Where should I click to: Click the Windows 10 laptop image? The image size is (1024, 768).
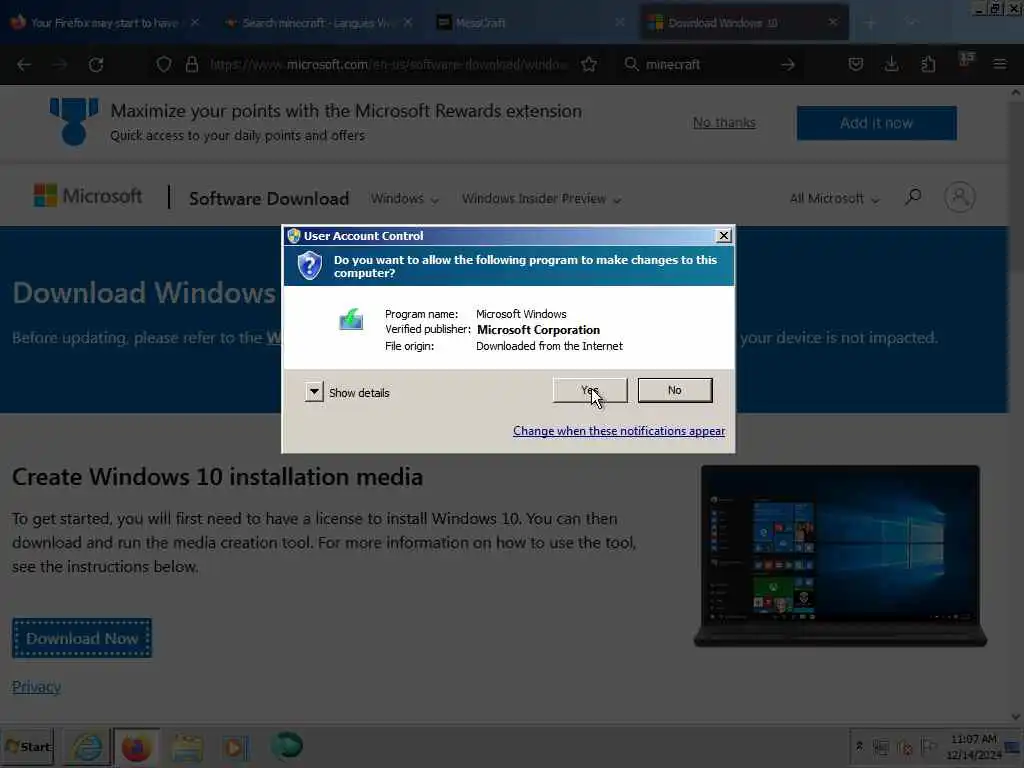(840, 556)
